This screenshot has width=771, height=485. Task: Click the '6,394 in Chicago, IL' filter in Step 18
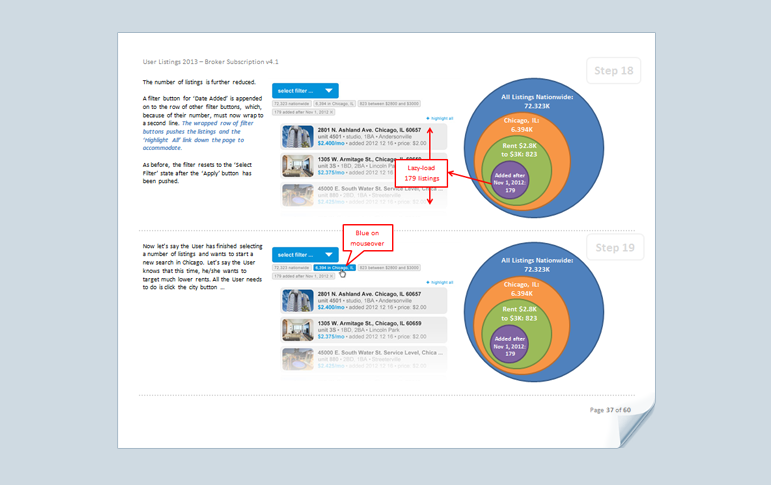pos(334,104)
